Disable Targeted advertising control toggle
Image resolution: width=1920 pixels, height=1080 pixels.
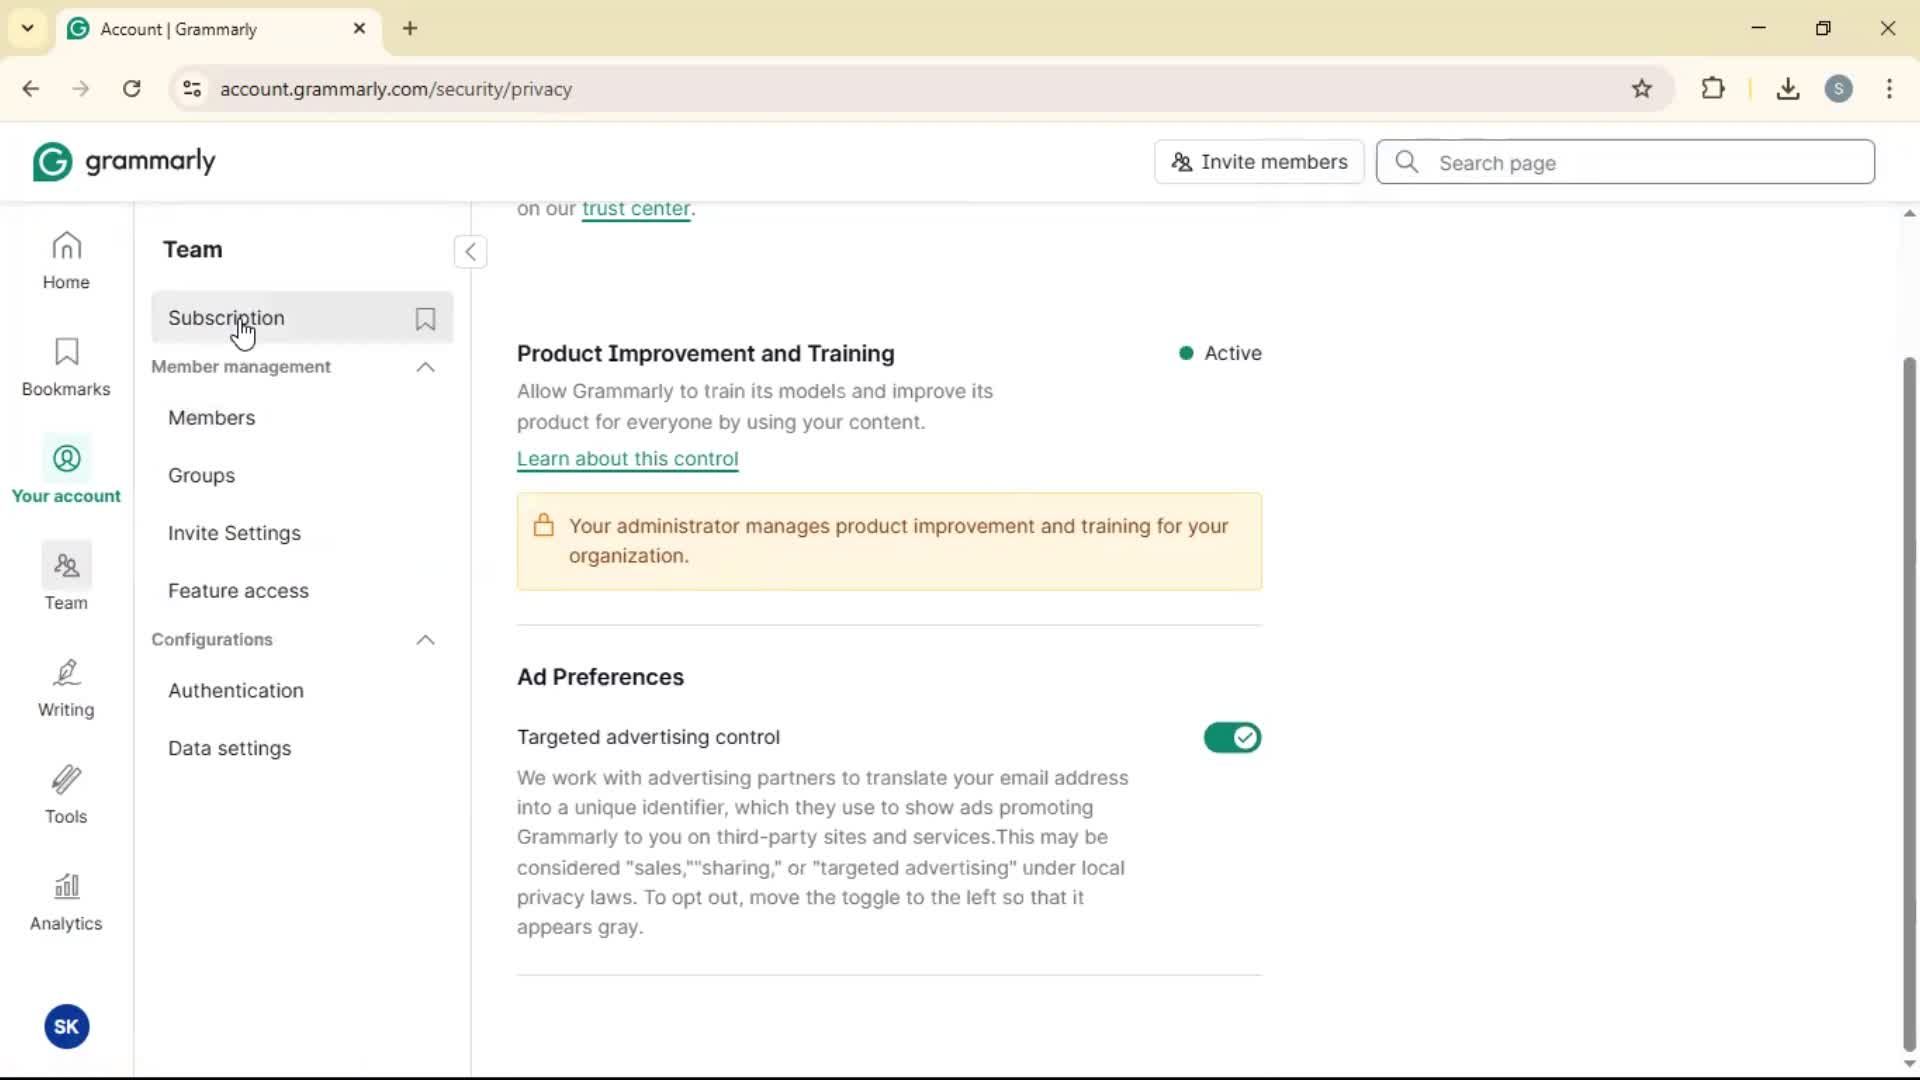[1232, 738]
